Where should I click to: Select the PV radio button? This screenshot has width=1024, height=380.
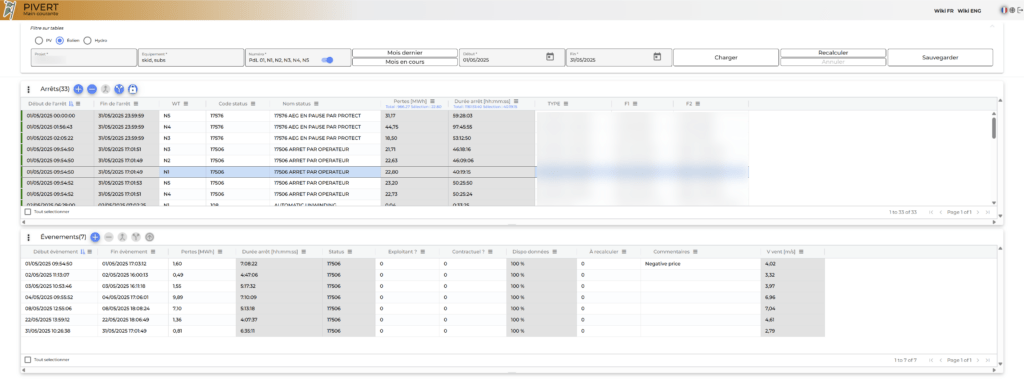pyautogui.click(x=39, y=40)
